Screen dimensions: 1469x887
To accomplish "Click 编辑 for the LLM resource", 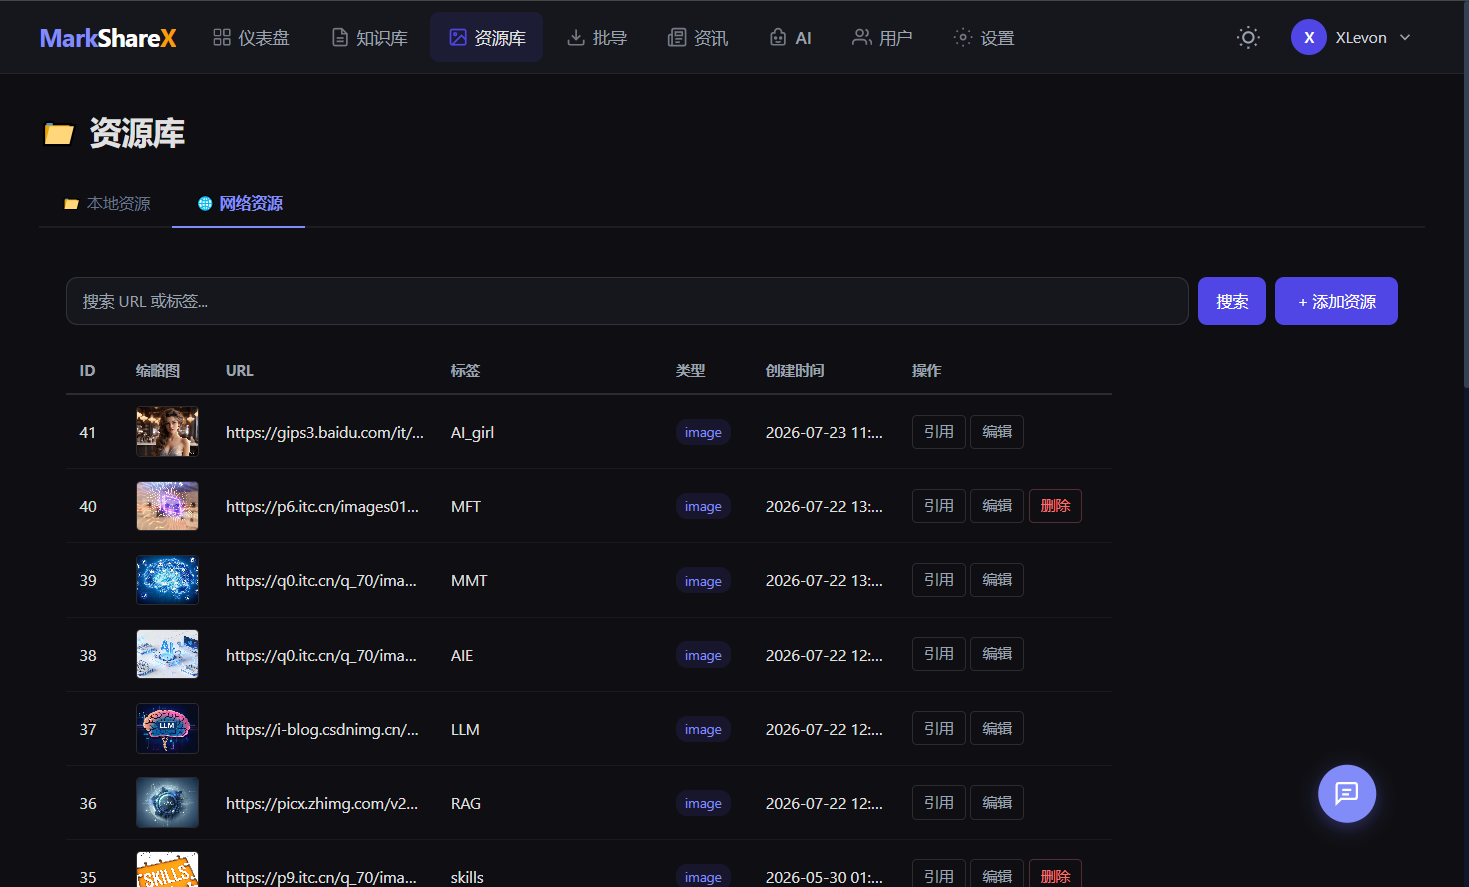I will 997,729.
